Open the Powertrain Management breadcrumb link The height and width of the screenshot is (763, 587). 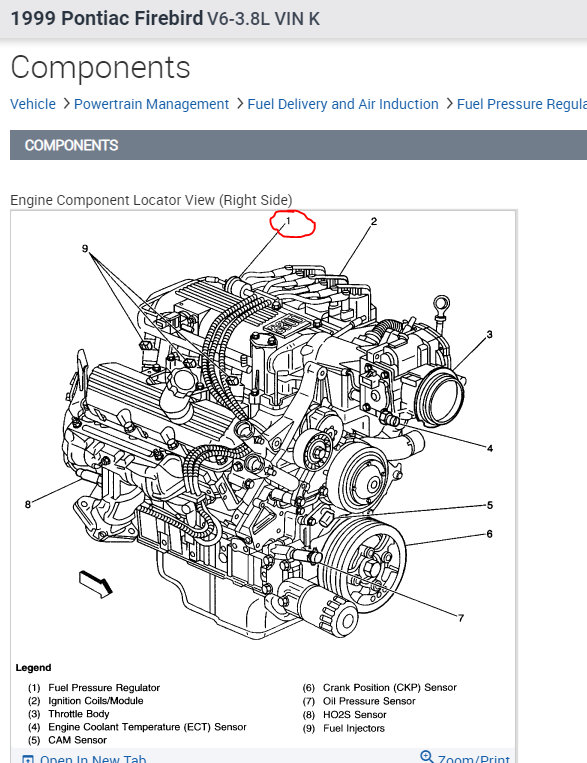pos(151,104)
